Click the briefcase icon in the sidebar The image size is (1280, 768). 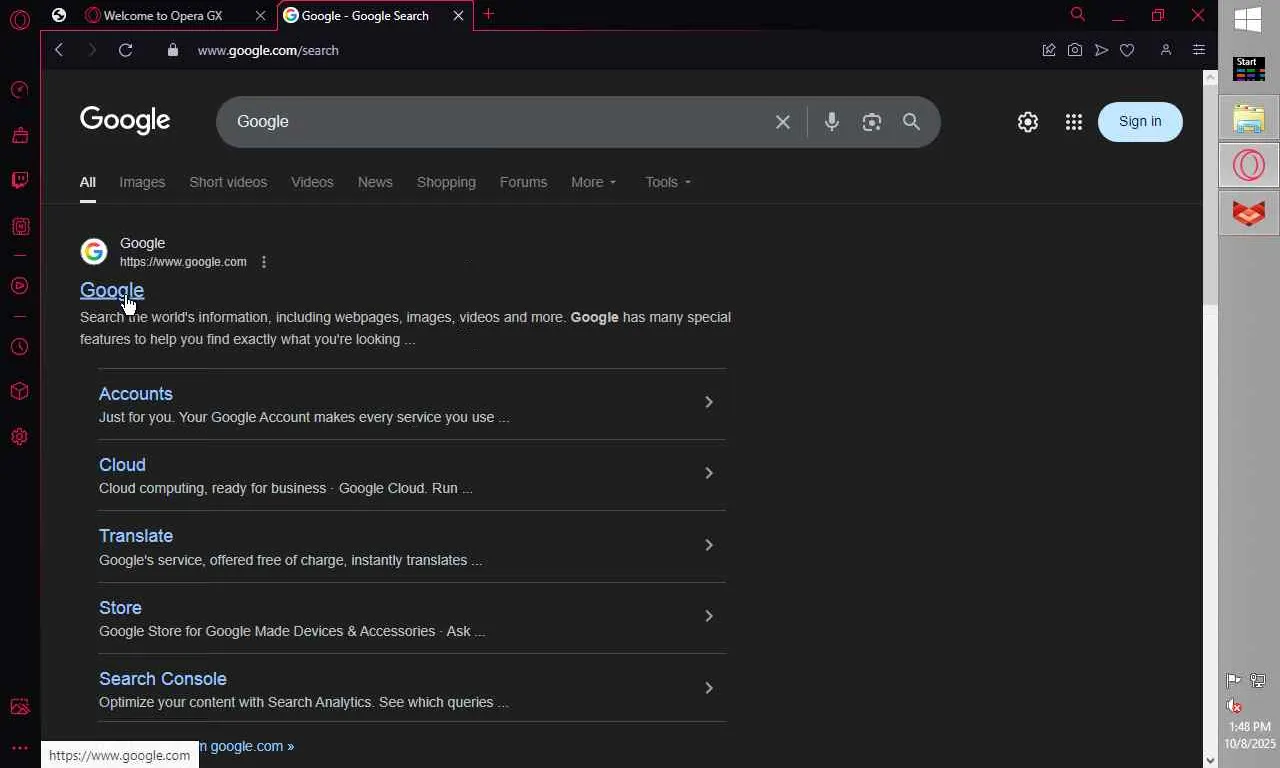coord(19,135)
